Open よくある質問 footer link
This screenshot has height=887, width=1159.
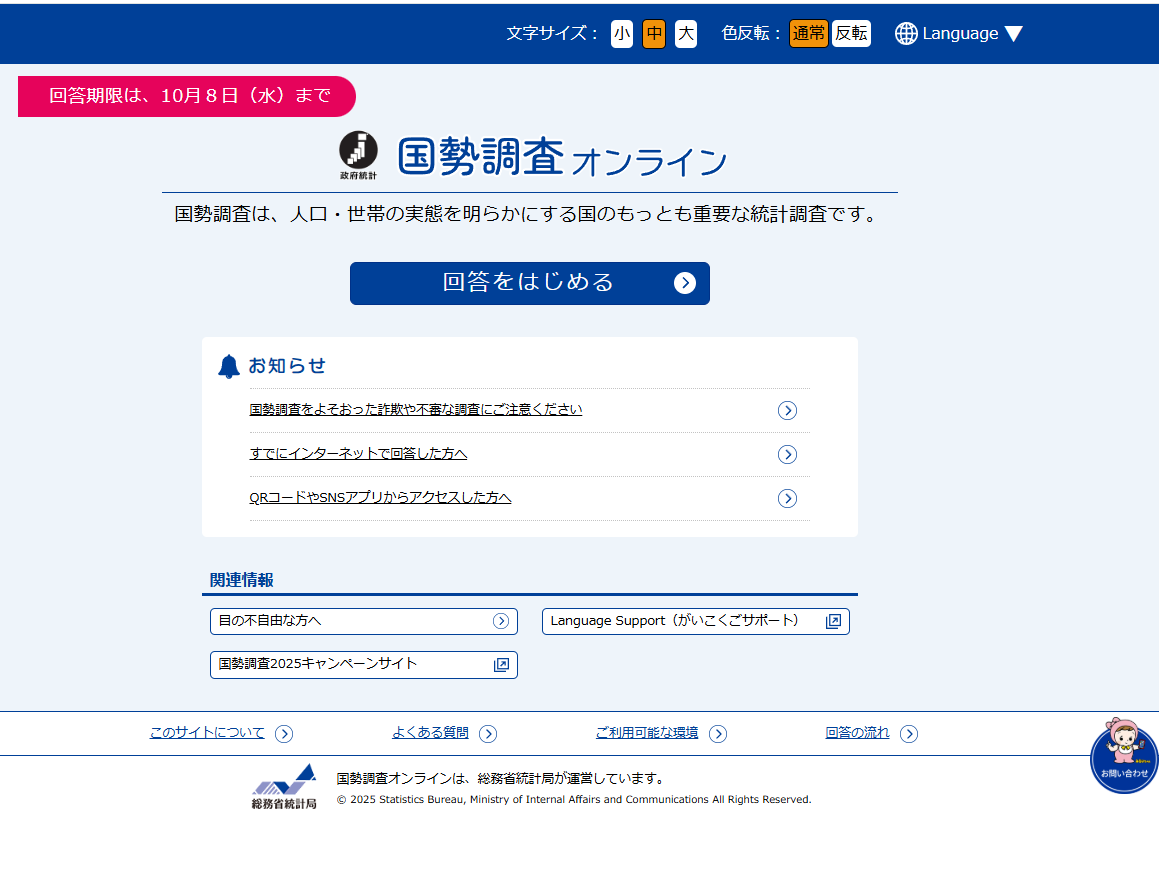(x=430, y=733)
